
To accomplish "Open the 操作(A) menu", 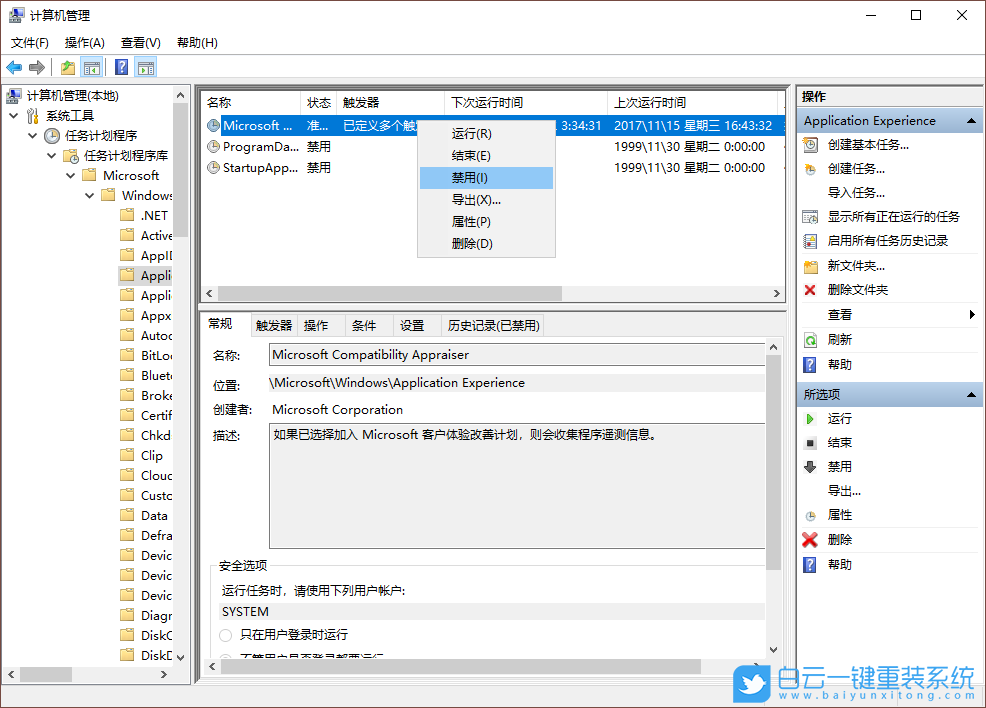I will (x=84, y=42).
